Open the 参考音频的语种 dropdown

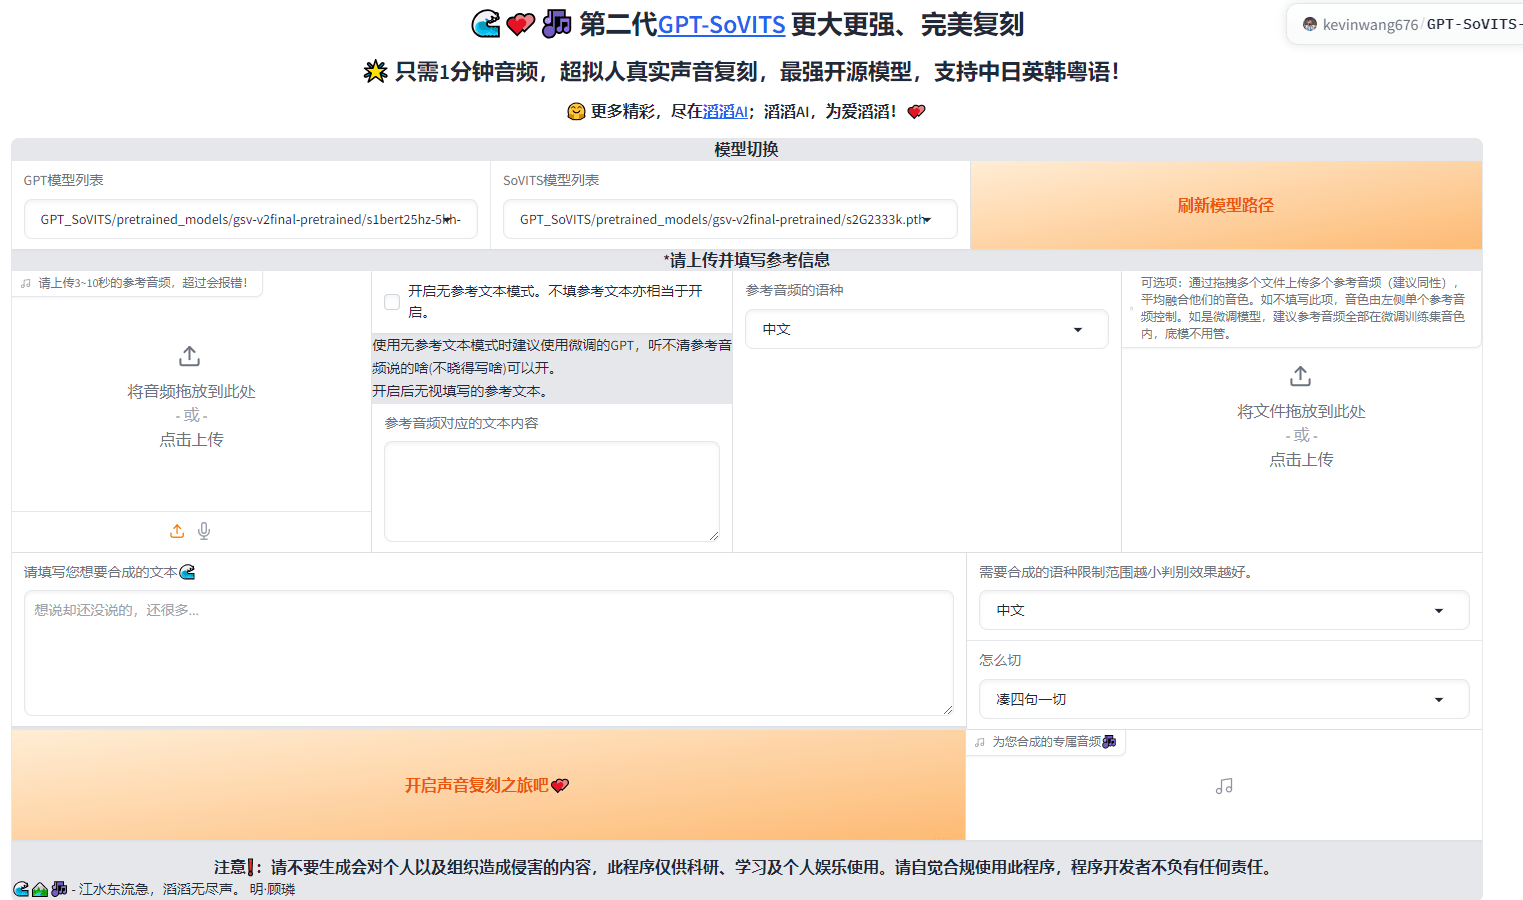pyautogui.click(x=926, y=328)
